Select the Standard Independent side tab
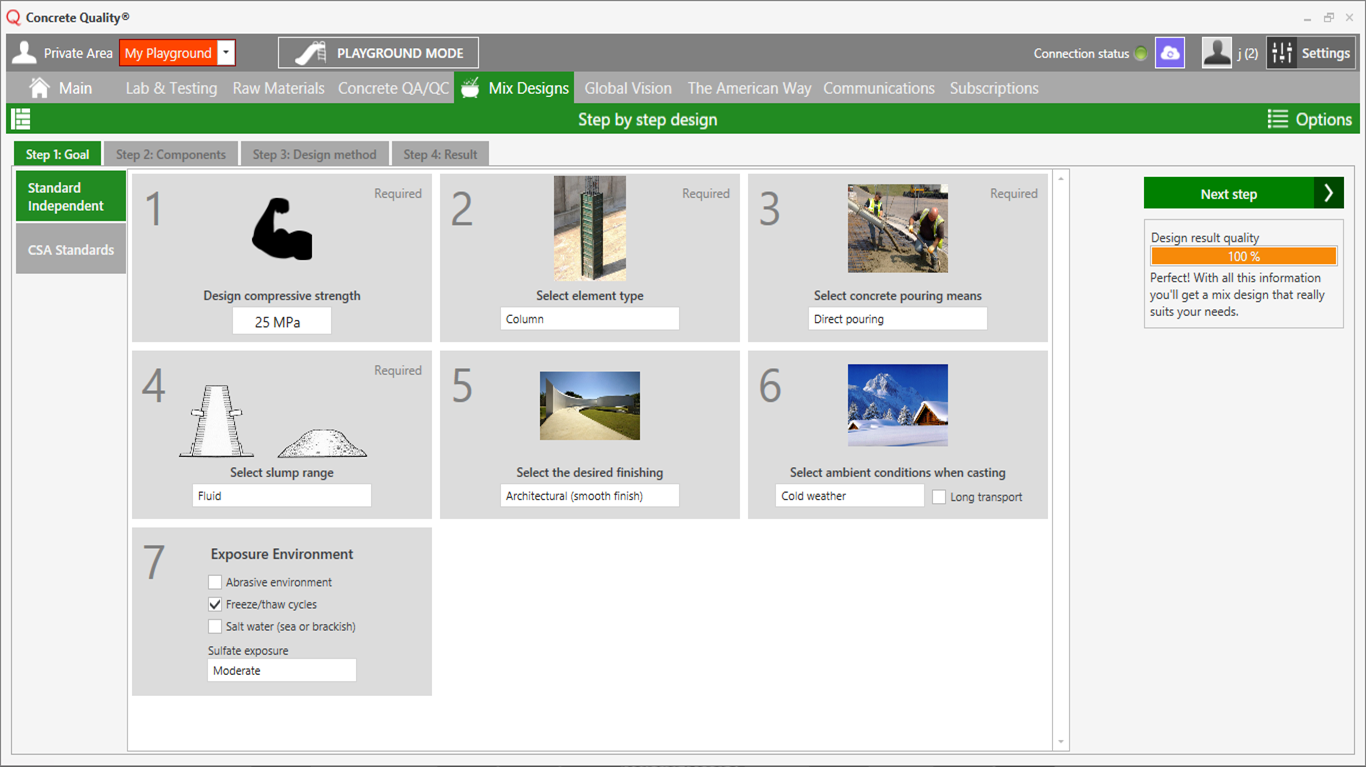The image size is (1366, 767). click(x=71, y=196)
